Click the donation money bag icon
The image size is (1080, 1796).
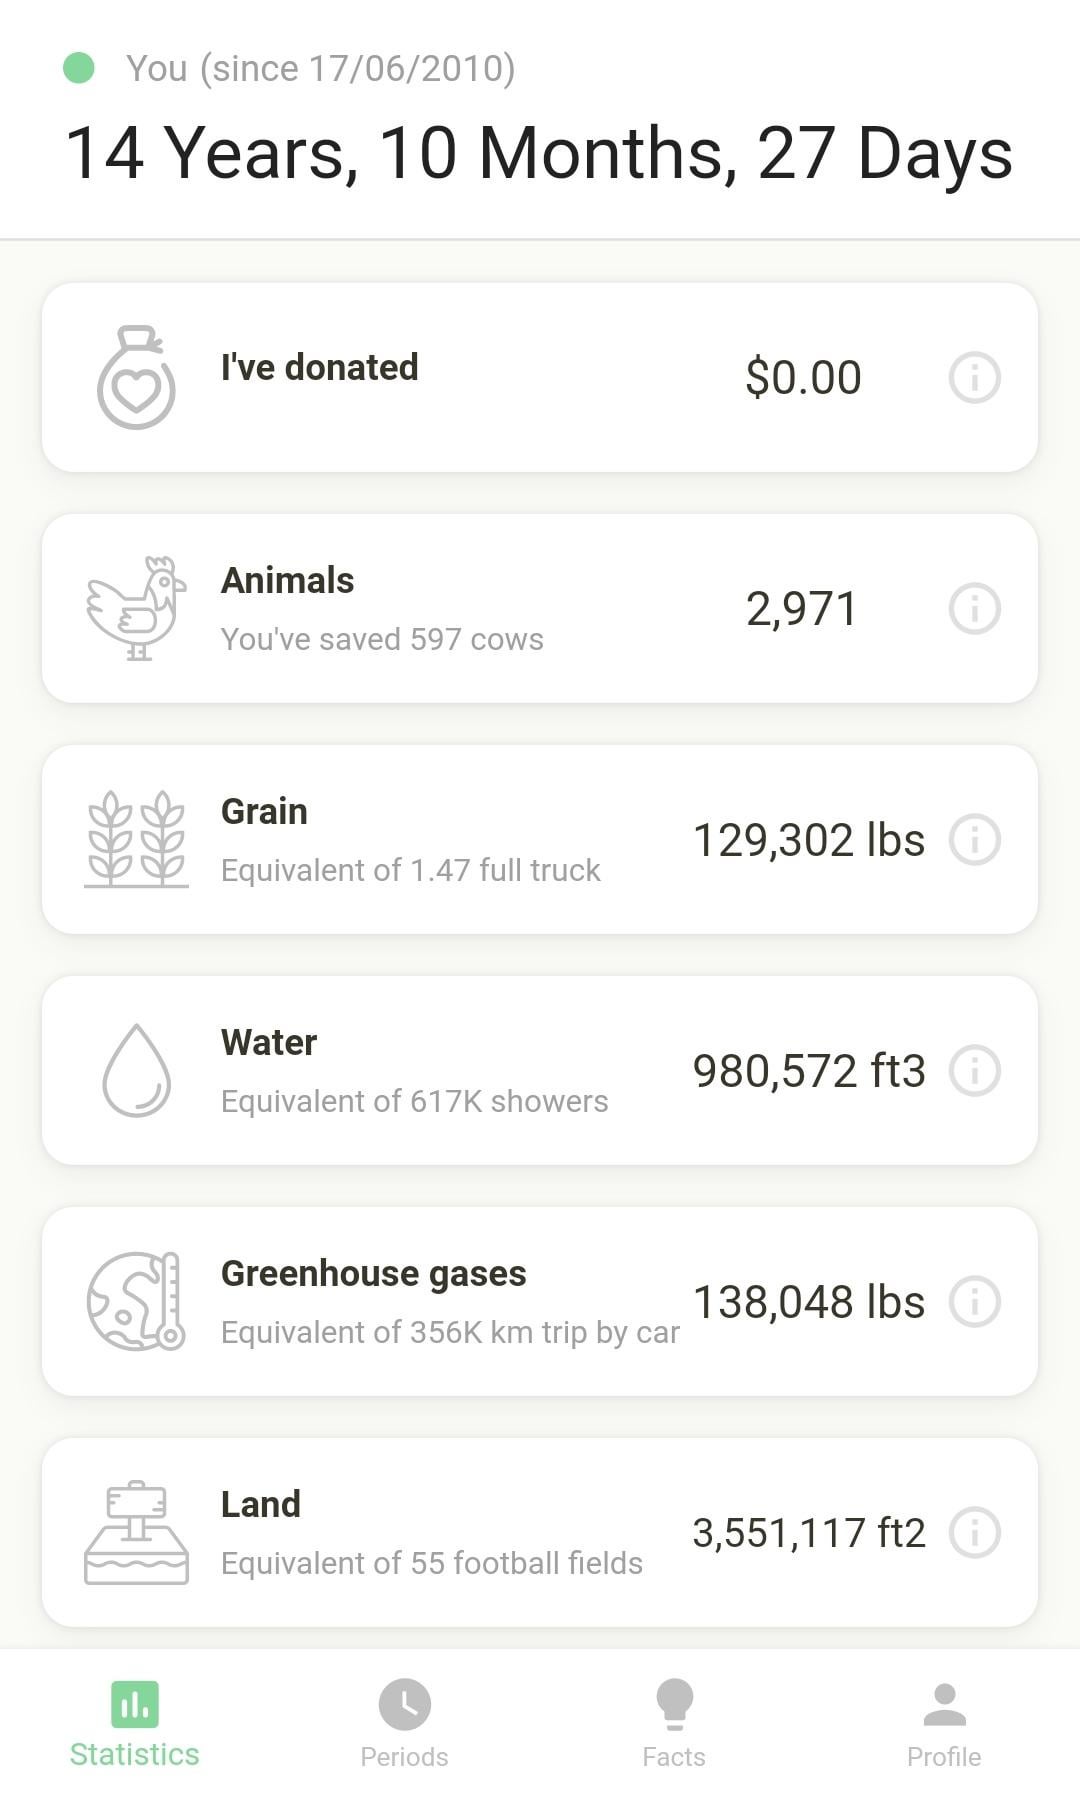pyautogui.click(x=136, y=378)
